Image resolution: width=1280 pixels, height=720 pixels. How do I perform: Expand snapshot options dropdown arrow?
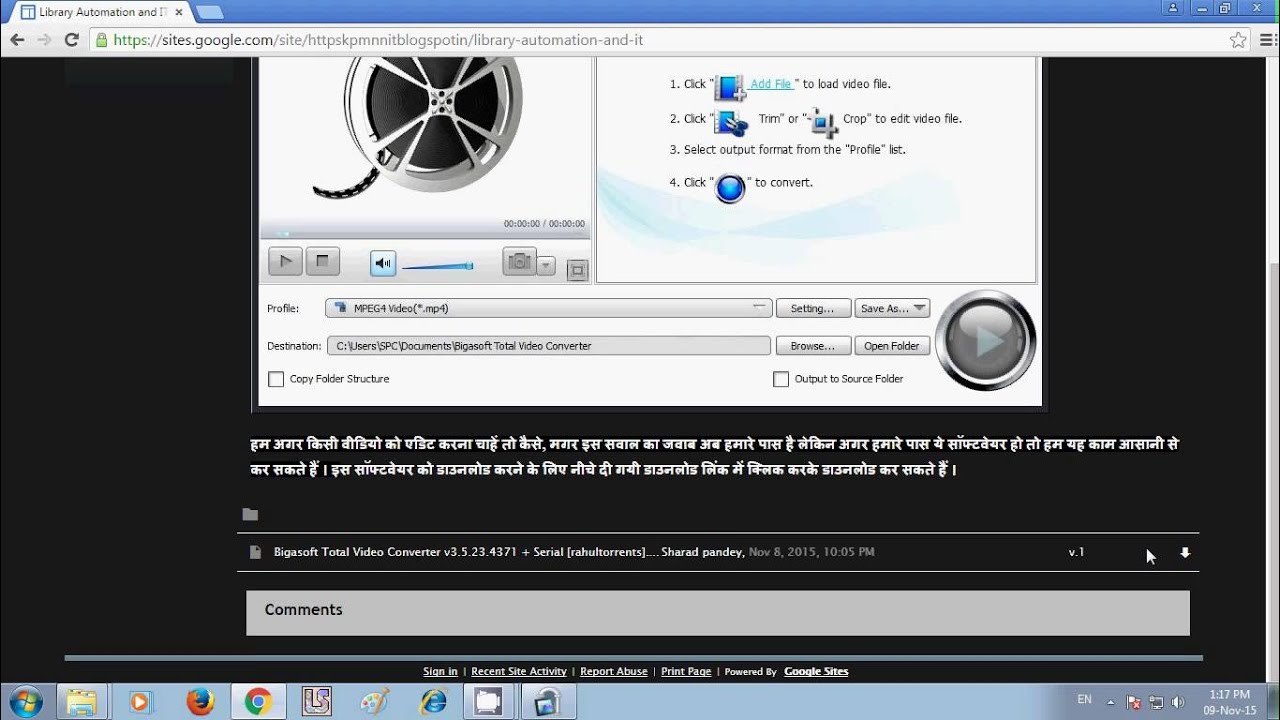tap(545, 266)
